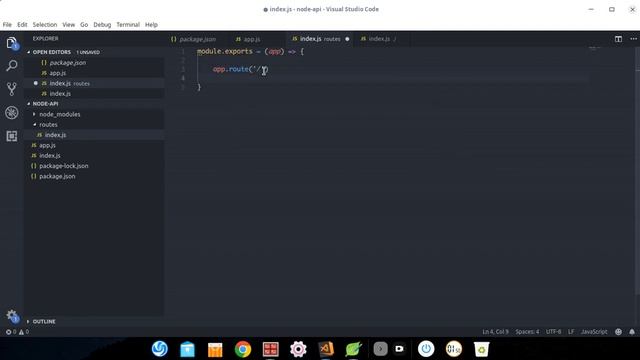This screenshot has height=360, width=640.
Task: Click the Split Editor icon
Action: (x=618, y=39)
